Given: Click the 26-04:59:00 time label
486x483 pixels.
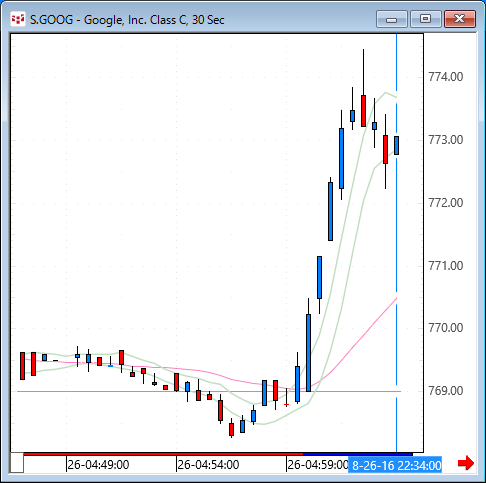Looking at the screenshot, I should tap(318, 465).
